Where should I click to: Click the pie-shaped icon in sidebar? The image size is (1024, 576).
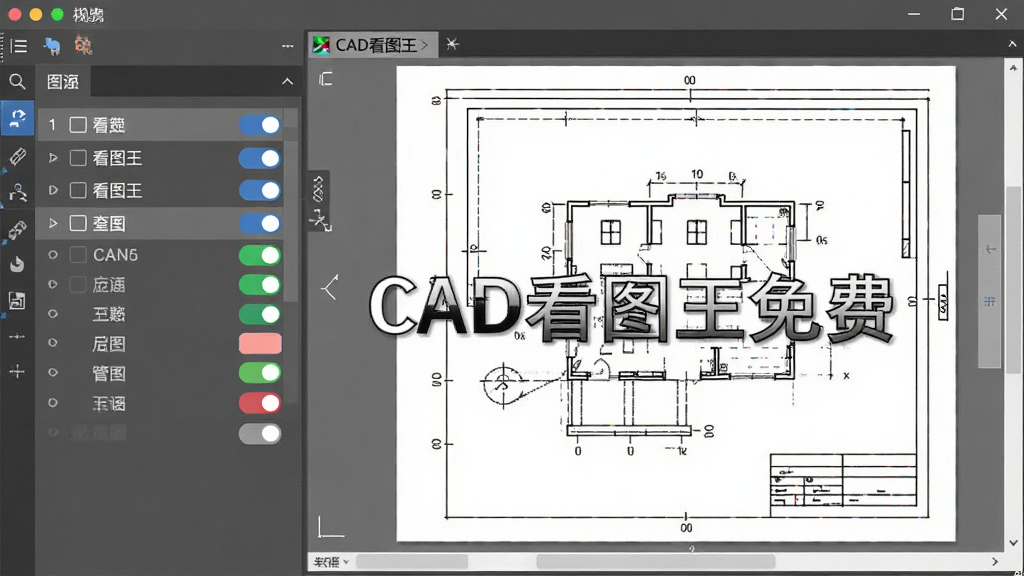[x=18, y=264]
